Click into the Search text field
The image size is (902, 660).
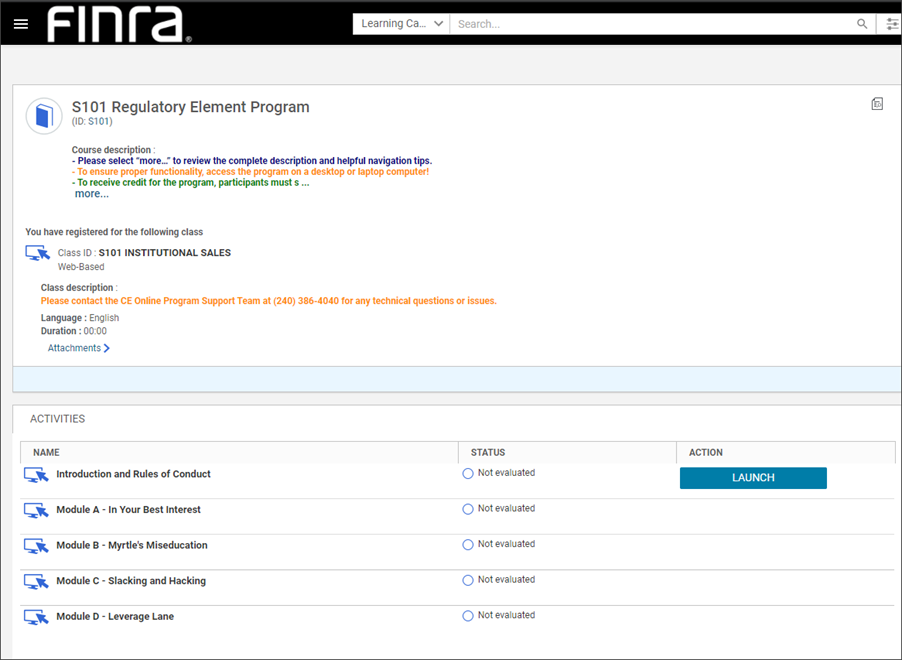650,24
